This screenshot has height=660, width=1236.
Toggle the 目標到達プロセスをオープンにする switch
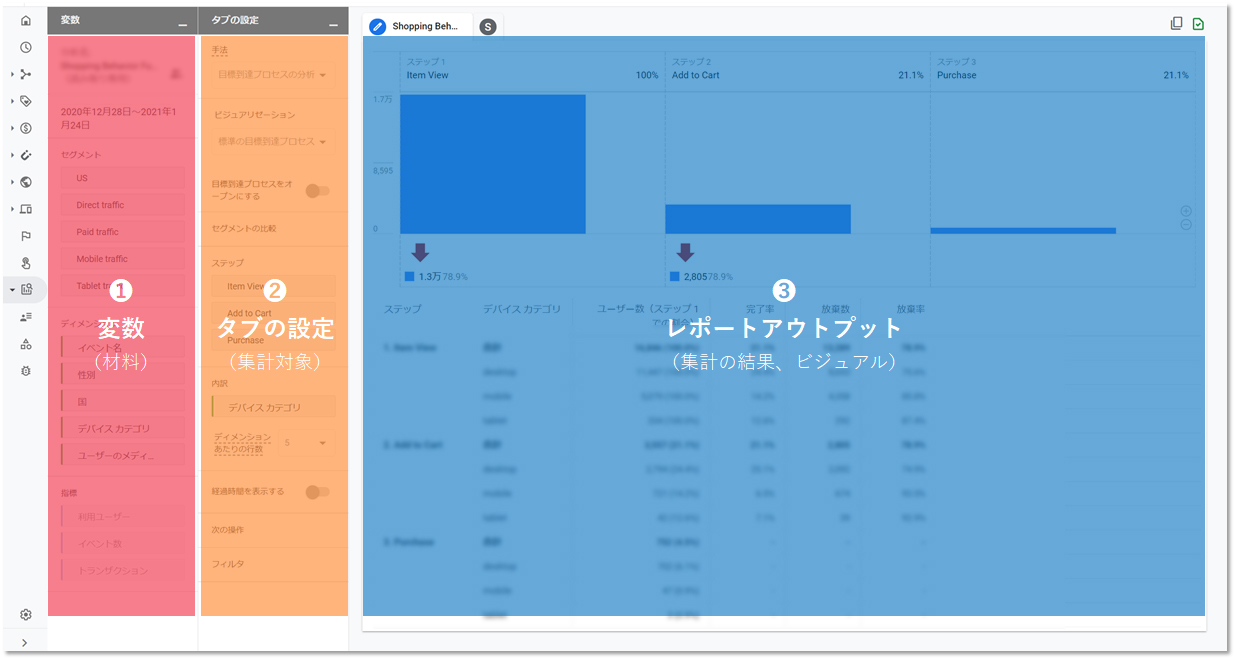(317, 190)
